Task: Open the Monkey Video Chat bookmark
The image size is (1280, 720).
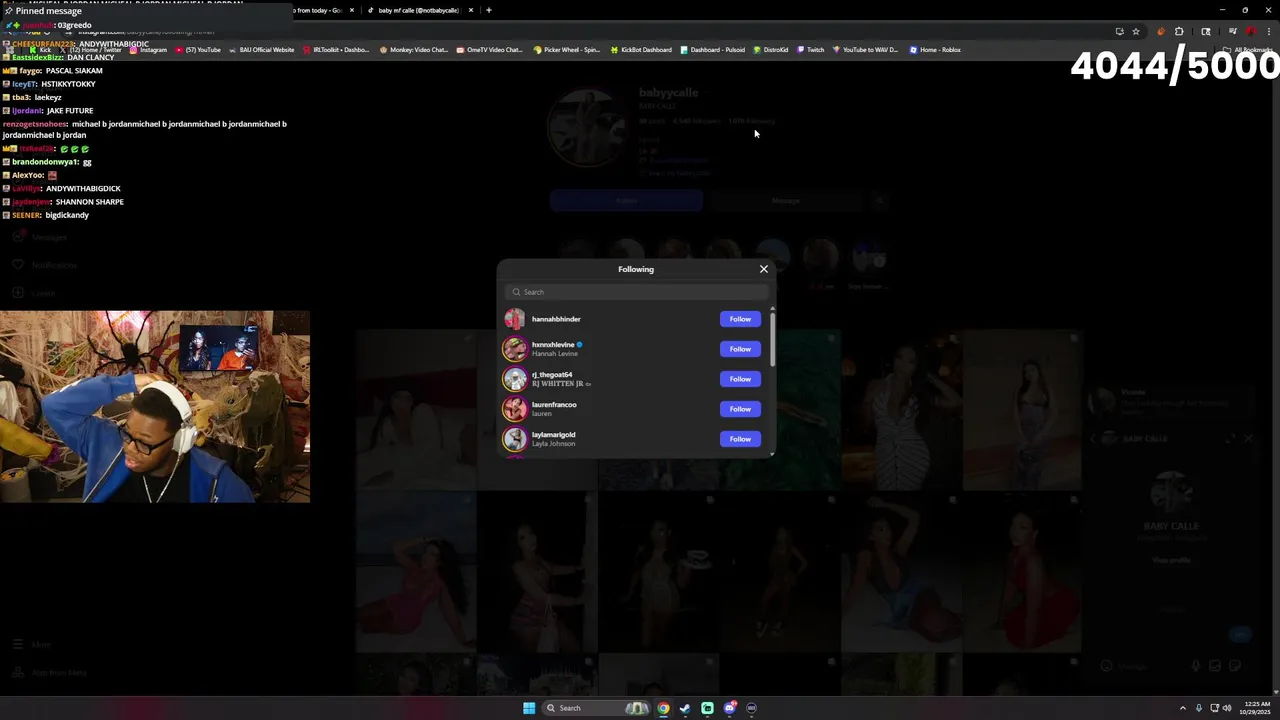Action: [414, 49]
